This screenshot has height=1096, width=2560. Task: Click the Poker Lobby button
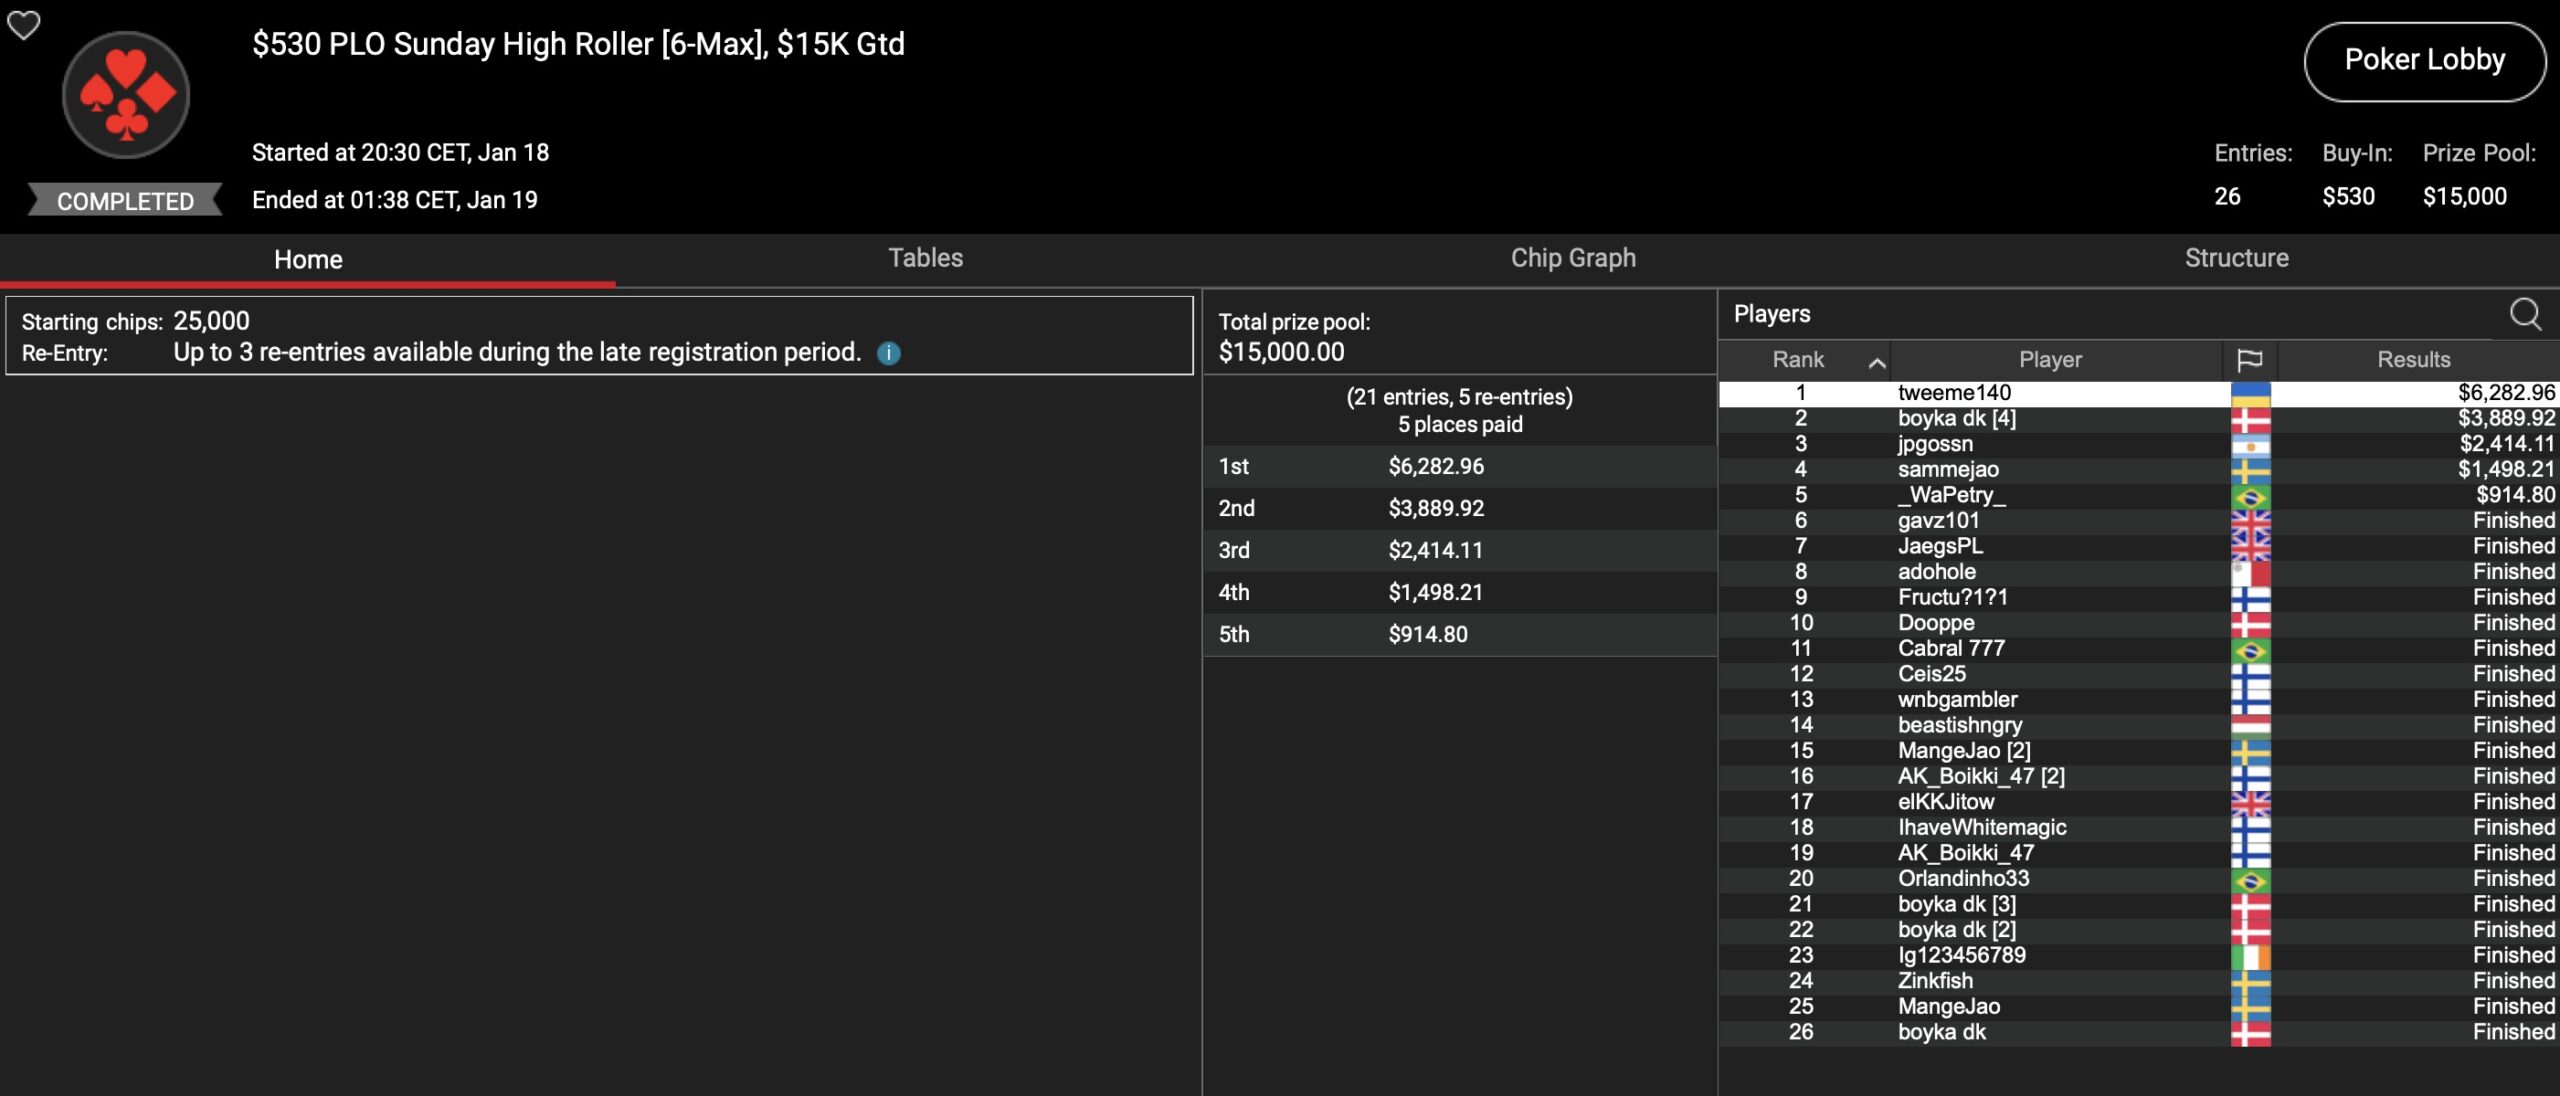[2424, 60]
